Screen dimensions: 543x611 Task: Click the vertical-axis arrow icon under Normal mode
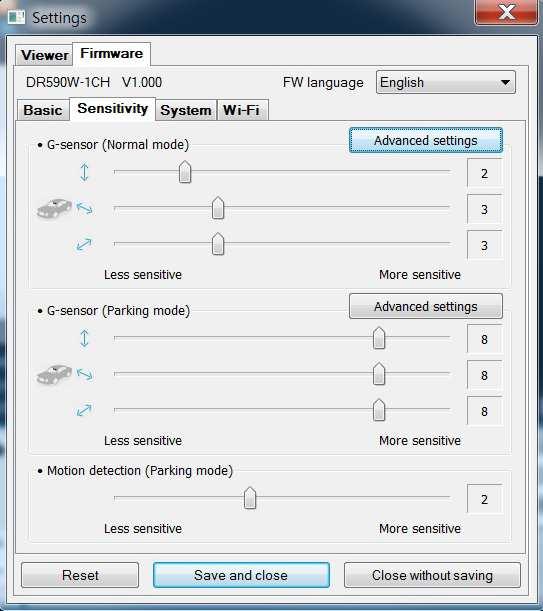[x=84, y=172]
